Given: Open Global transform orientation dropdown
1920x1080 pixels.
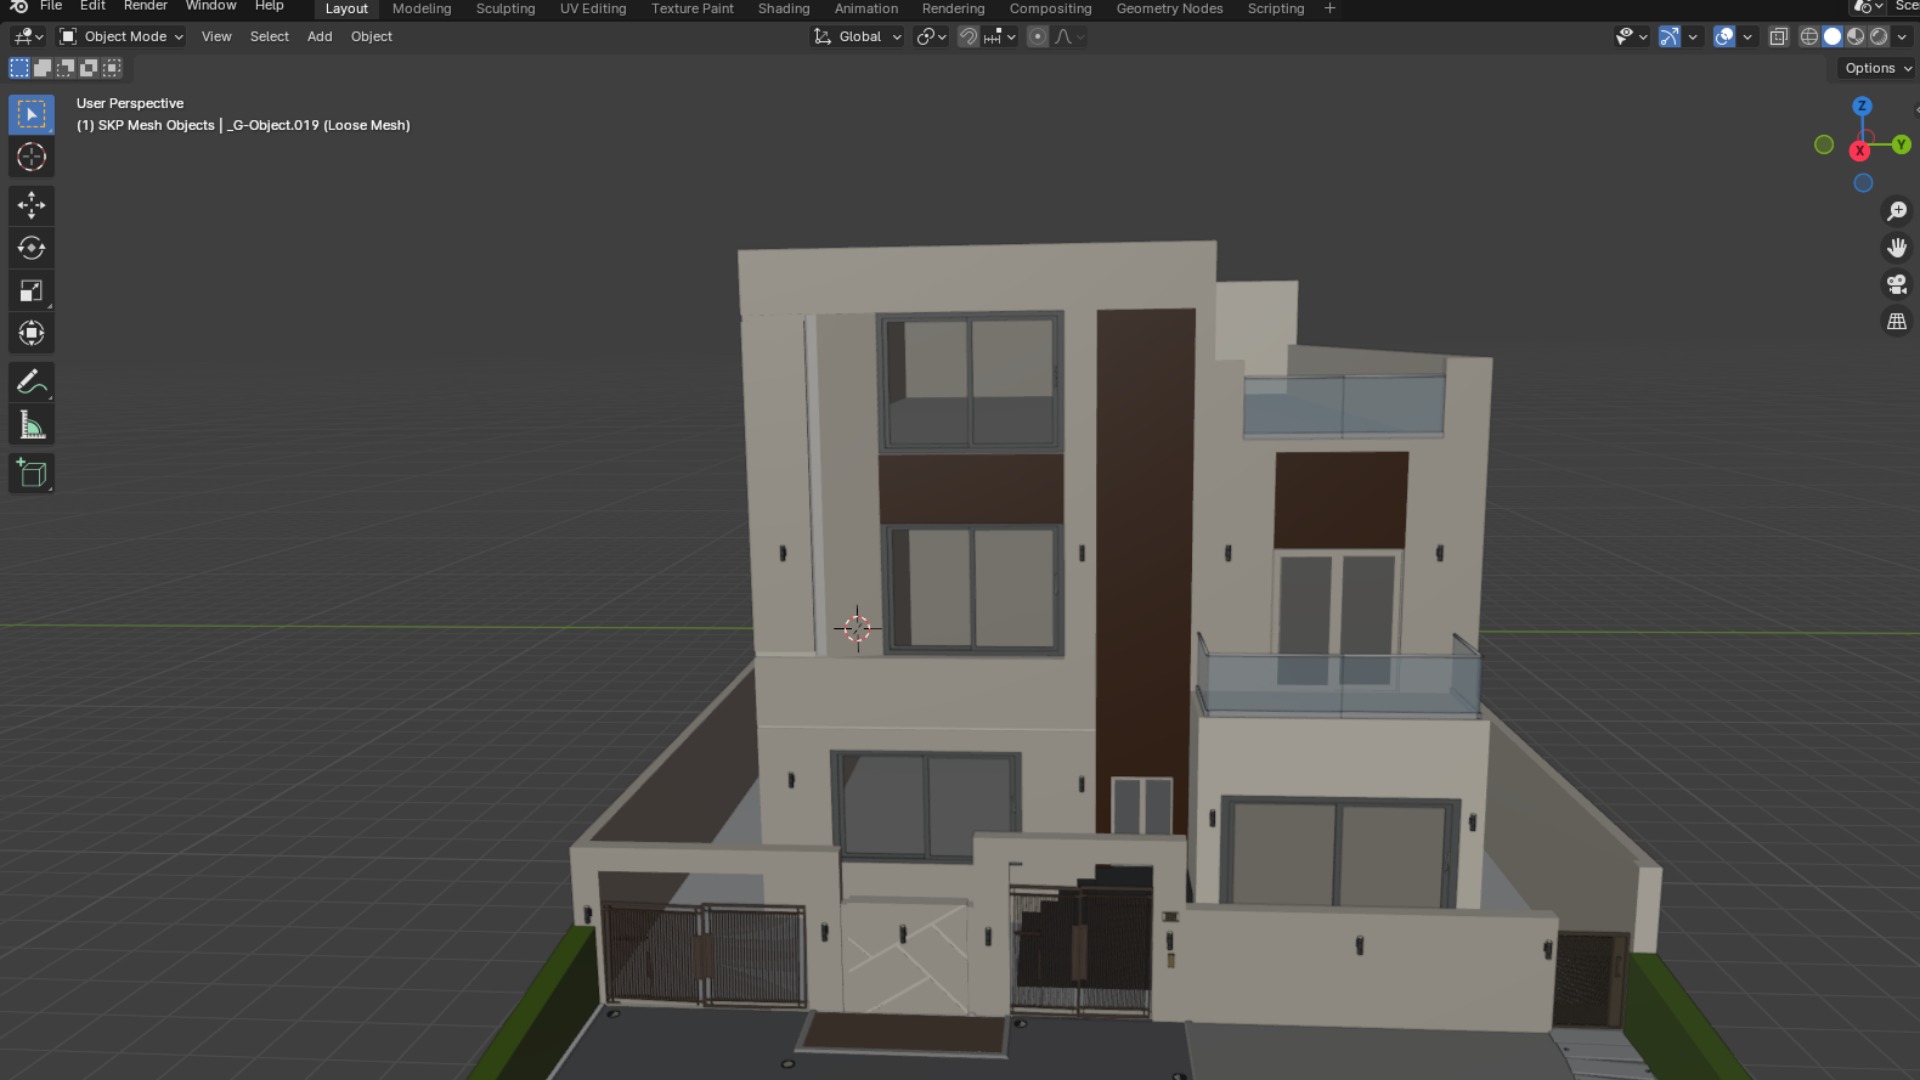Looking at the screenshot, I should (x=858, y=37).
